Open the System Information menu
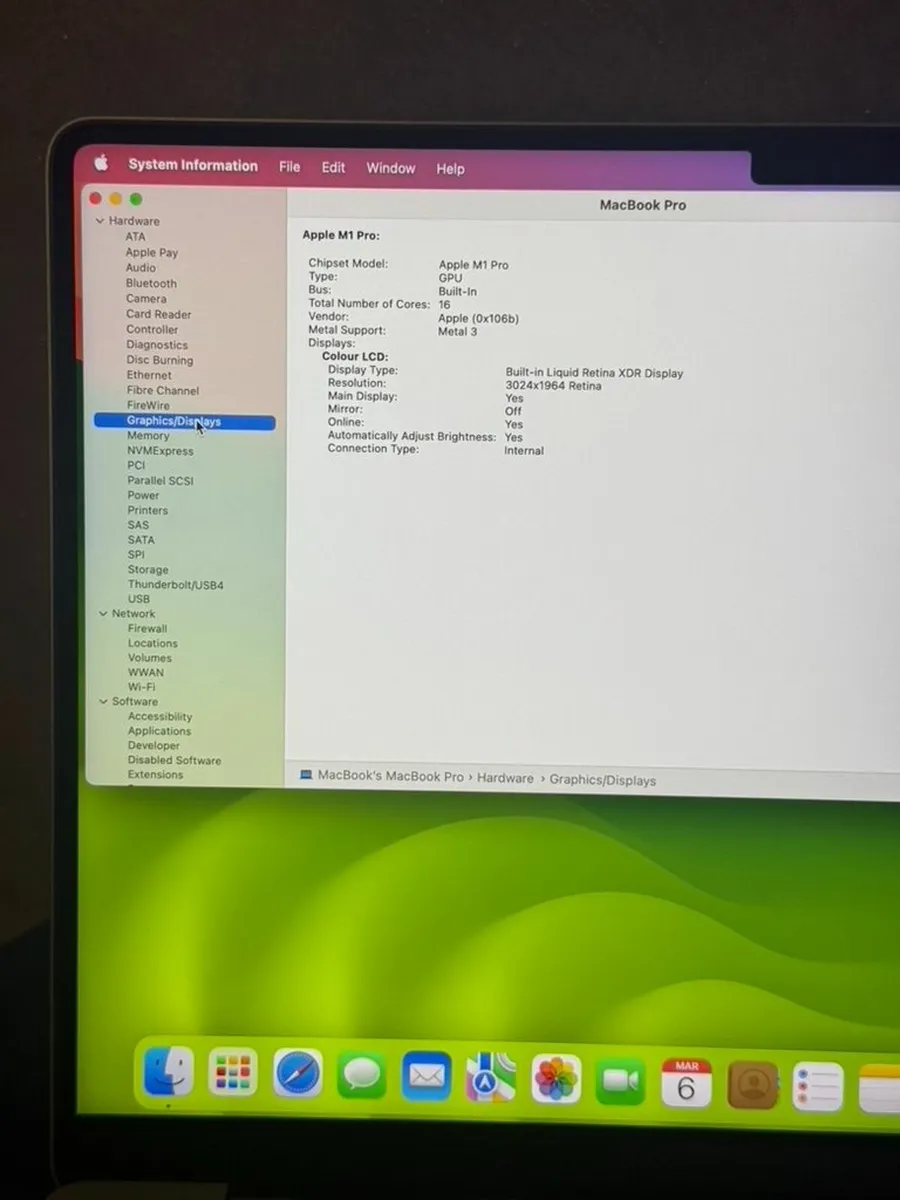This screenshot has width=900, height=1200. click(193, 166)
